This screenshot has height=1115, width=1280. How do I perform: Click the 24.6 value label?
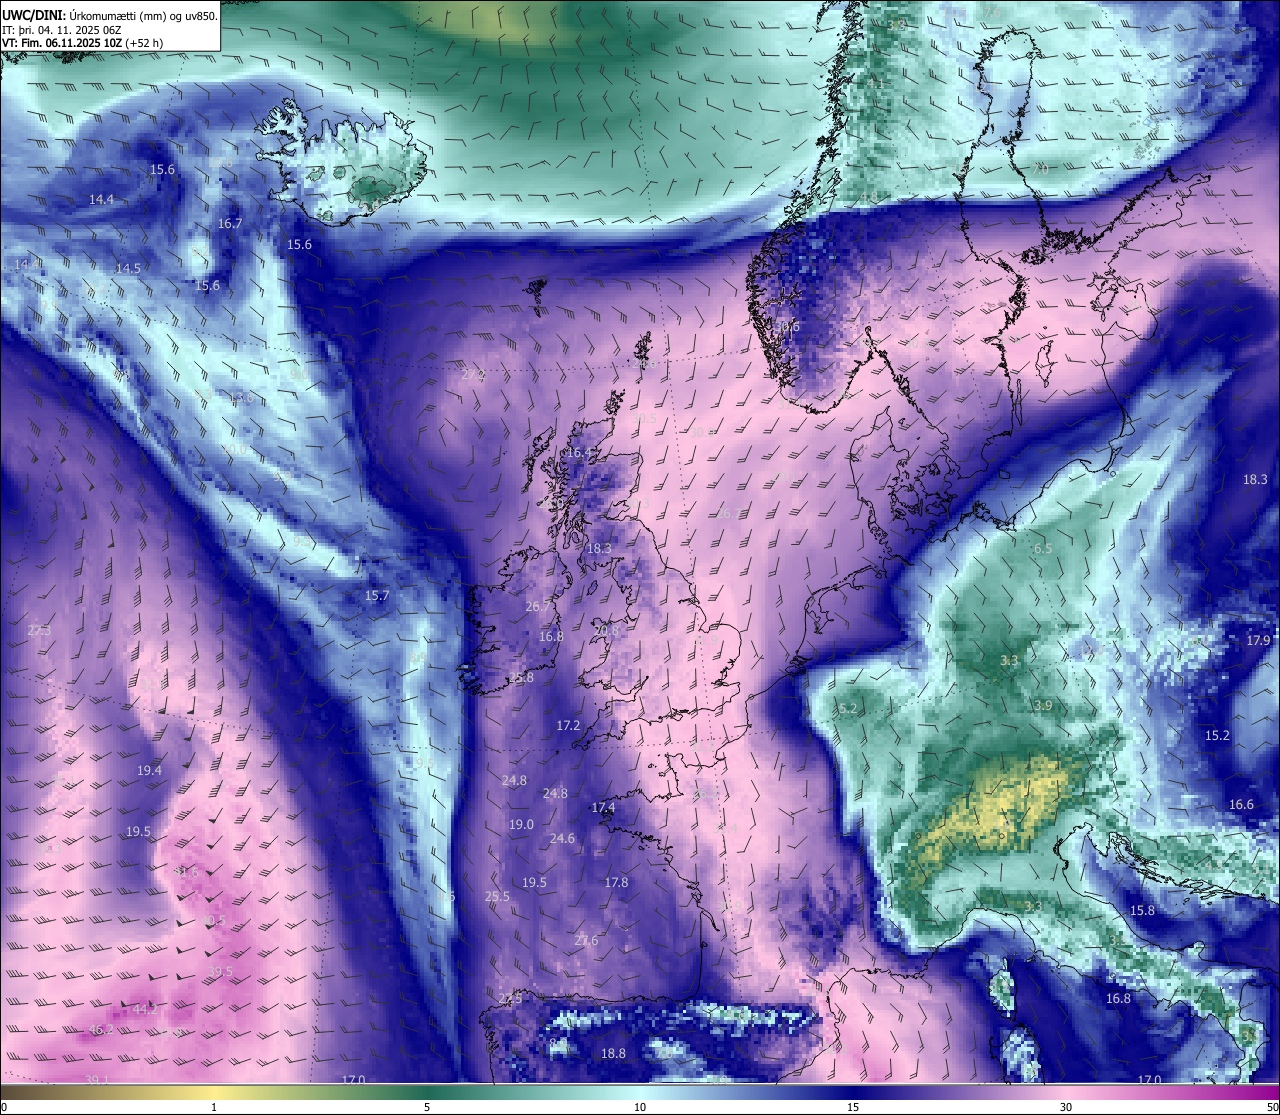click(x=563, y=839)
